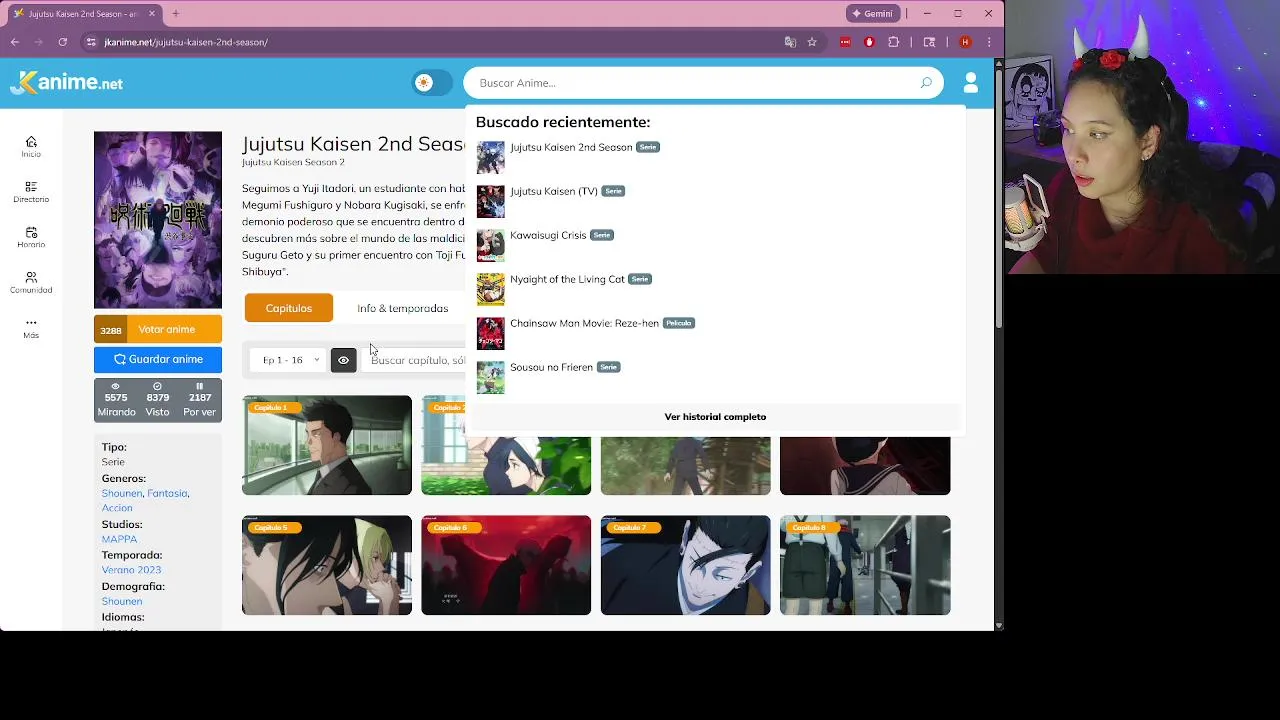Toggle the eye visibility button beside episode range
This screenshot has width=1280, height=720.
[x=343, y=360]
